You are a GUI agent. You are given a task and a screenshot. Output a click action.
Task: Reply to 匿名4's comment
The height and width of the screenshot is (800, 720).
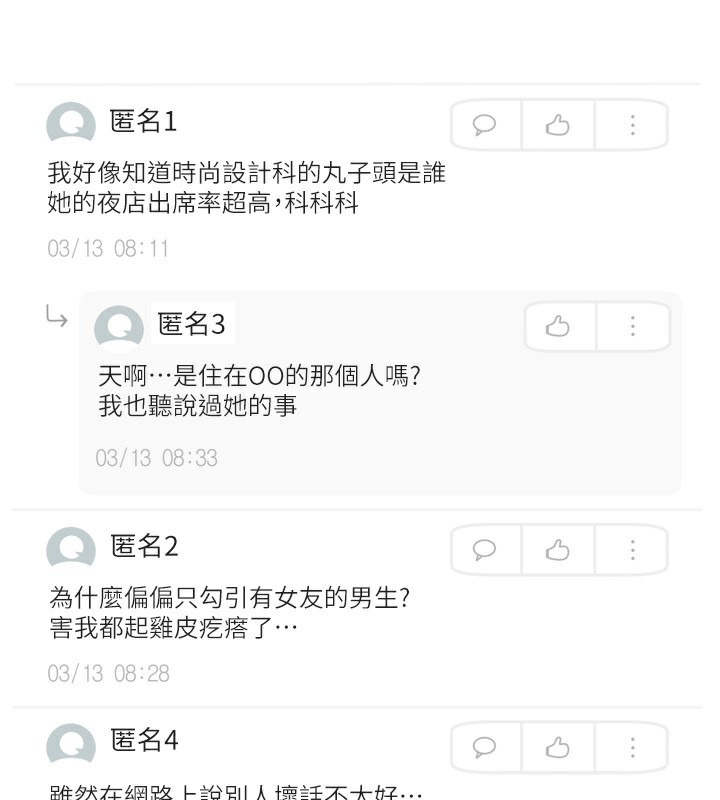point(485,747)
